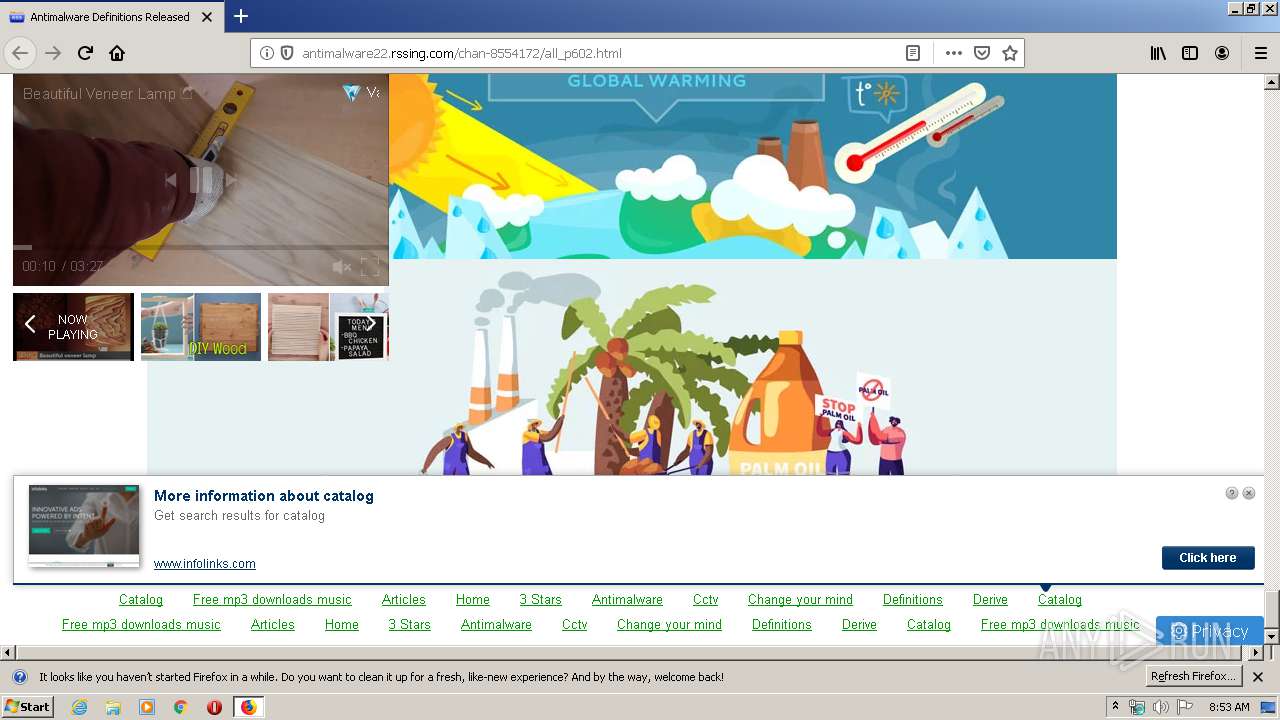The width and height of the screenshot is (1280, 720).
Task: Click the horizontal scrollbar left arrow
Action: (8, 653)
